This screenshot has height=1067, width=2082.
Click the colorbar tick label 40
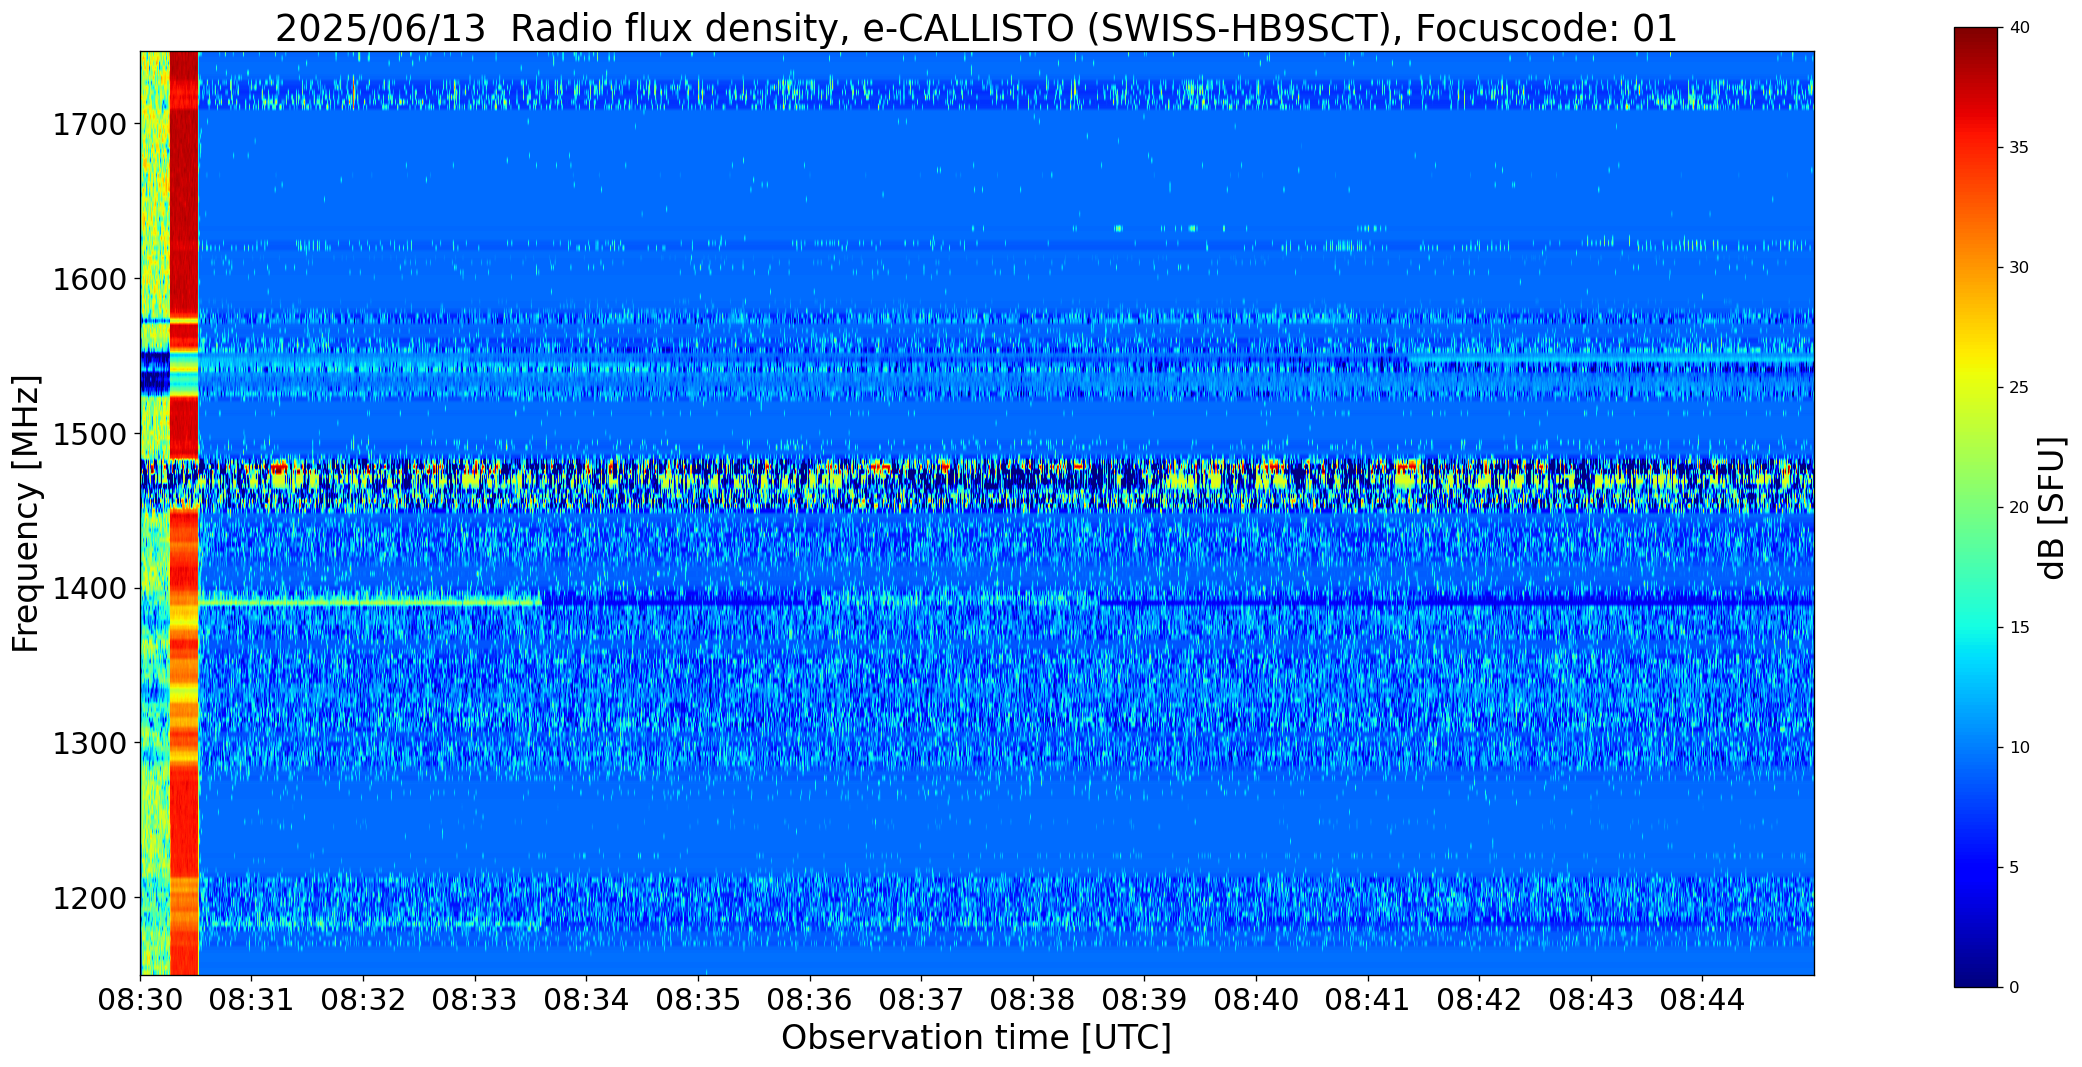tap(2019, 28)
